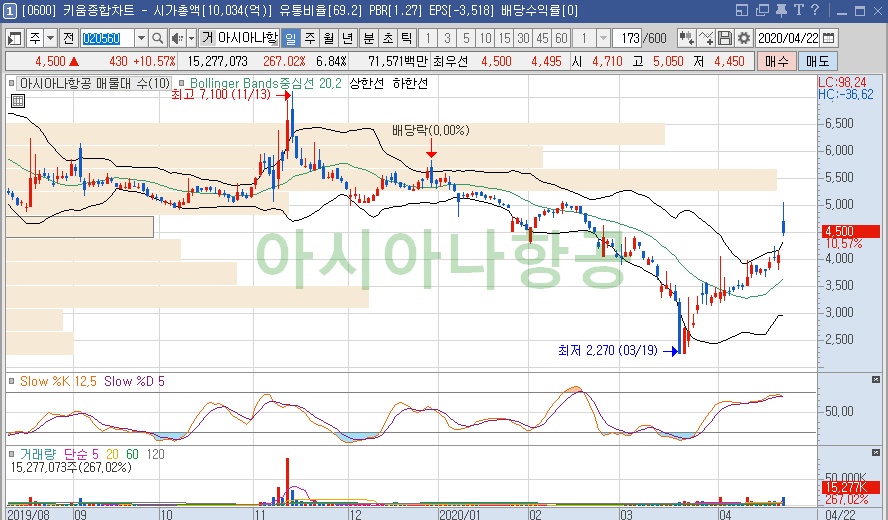Click the 60 interval button
Viewport: 888px width, 520px height.
click(x=561, y=39)
